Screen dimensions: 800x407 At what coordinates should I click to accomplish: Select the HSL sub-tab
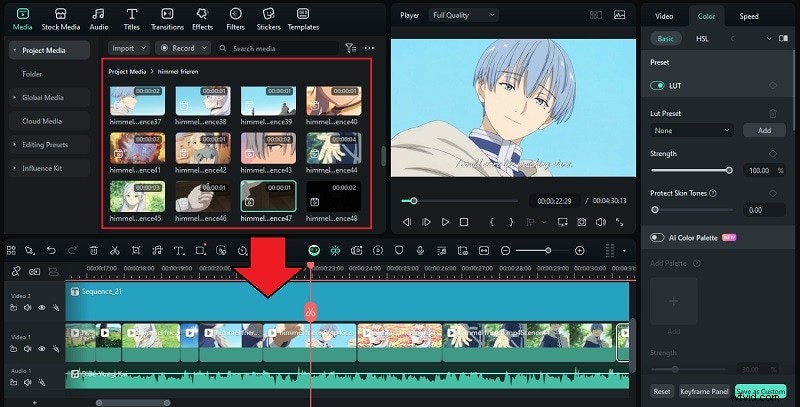702,39
